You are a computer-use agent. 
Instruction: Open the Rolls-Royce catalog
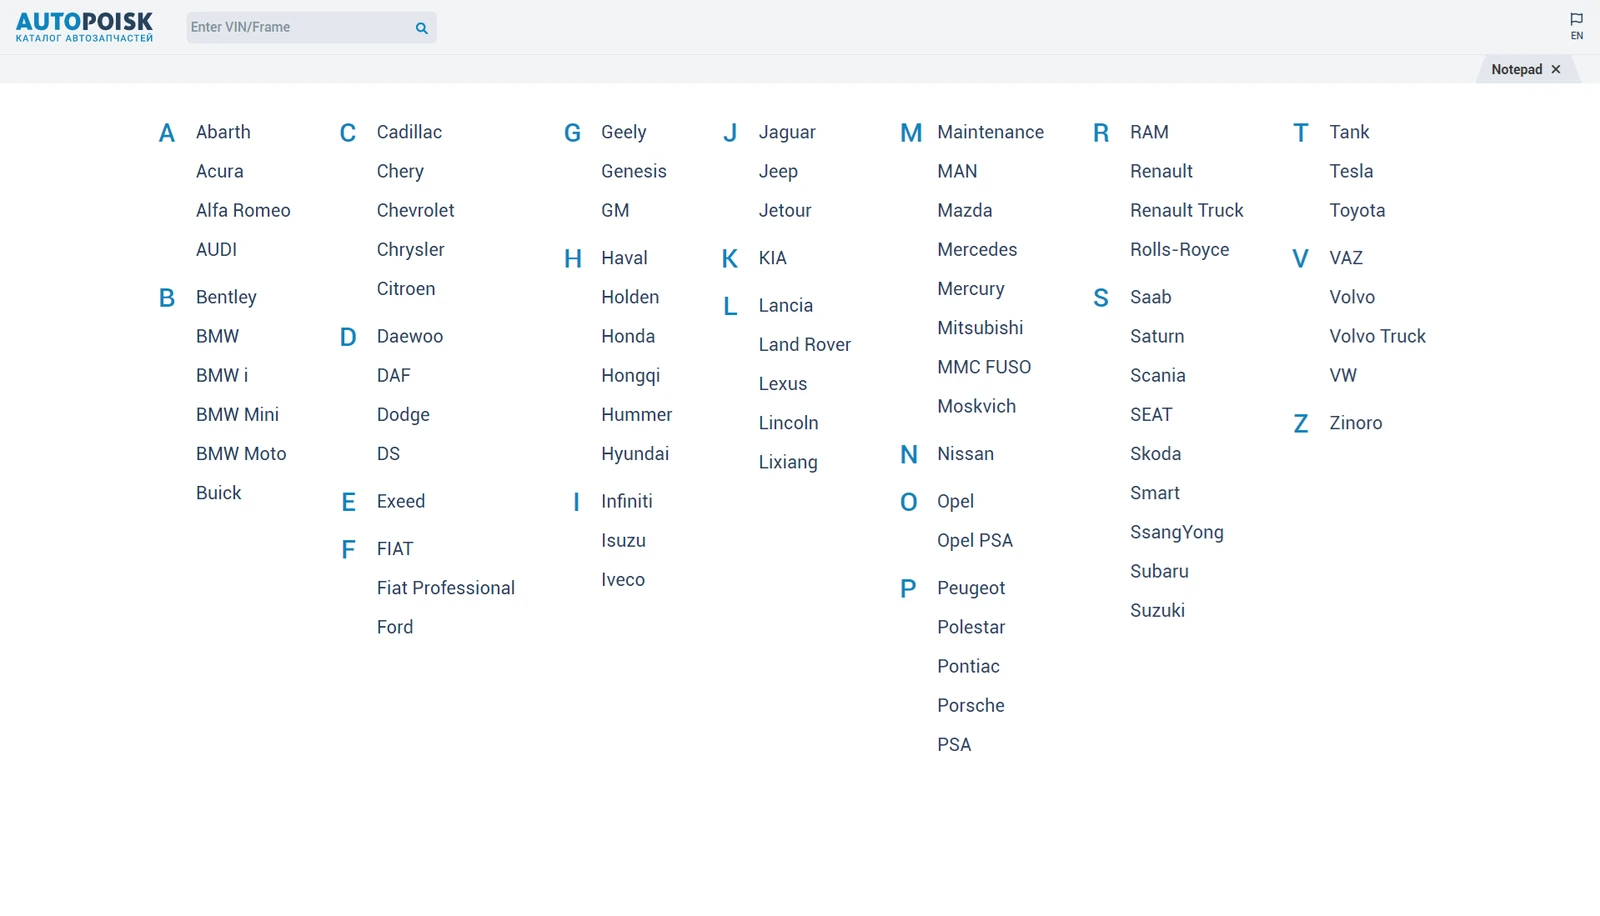(1180, 249)
